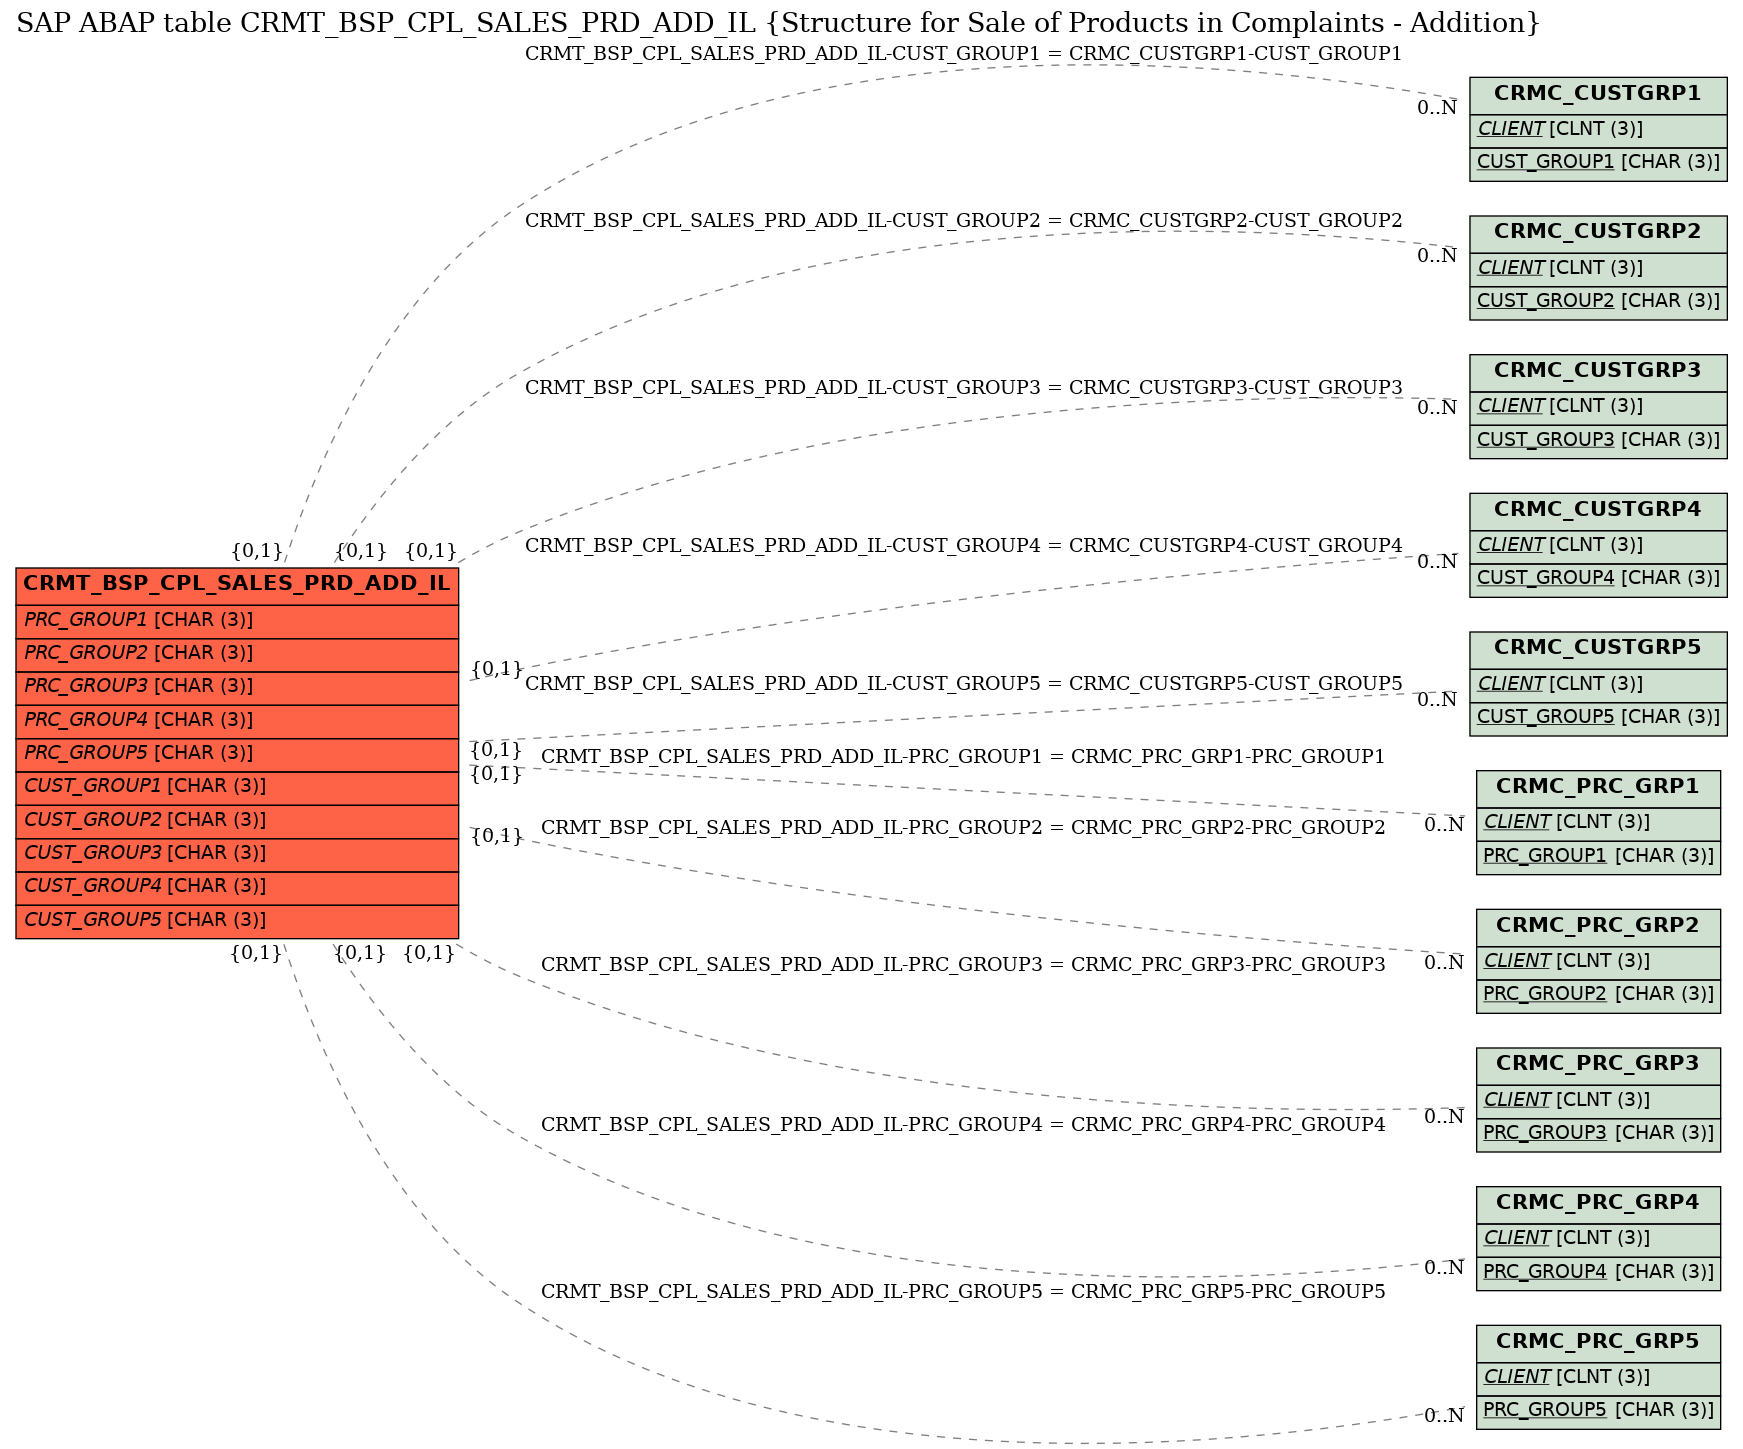Click PRC_GROUP1 [CHAR (3)] in CRMC_PRC_GRP1 table
The image size is (1743, 1449).
pyautogui.click(x=1598, y=857)
